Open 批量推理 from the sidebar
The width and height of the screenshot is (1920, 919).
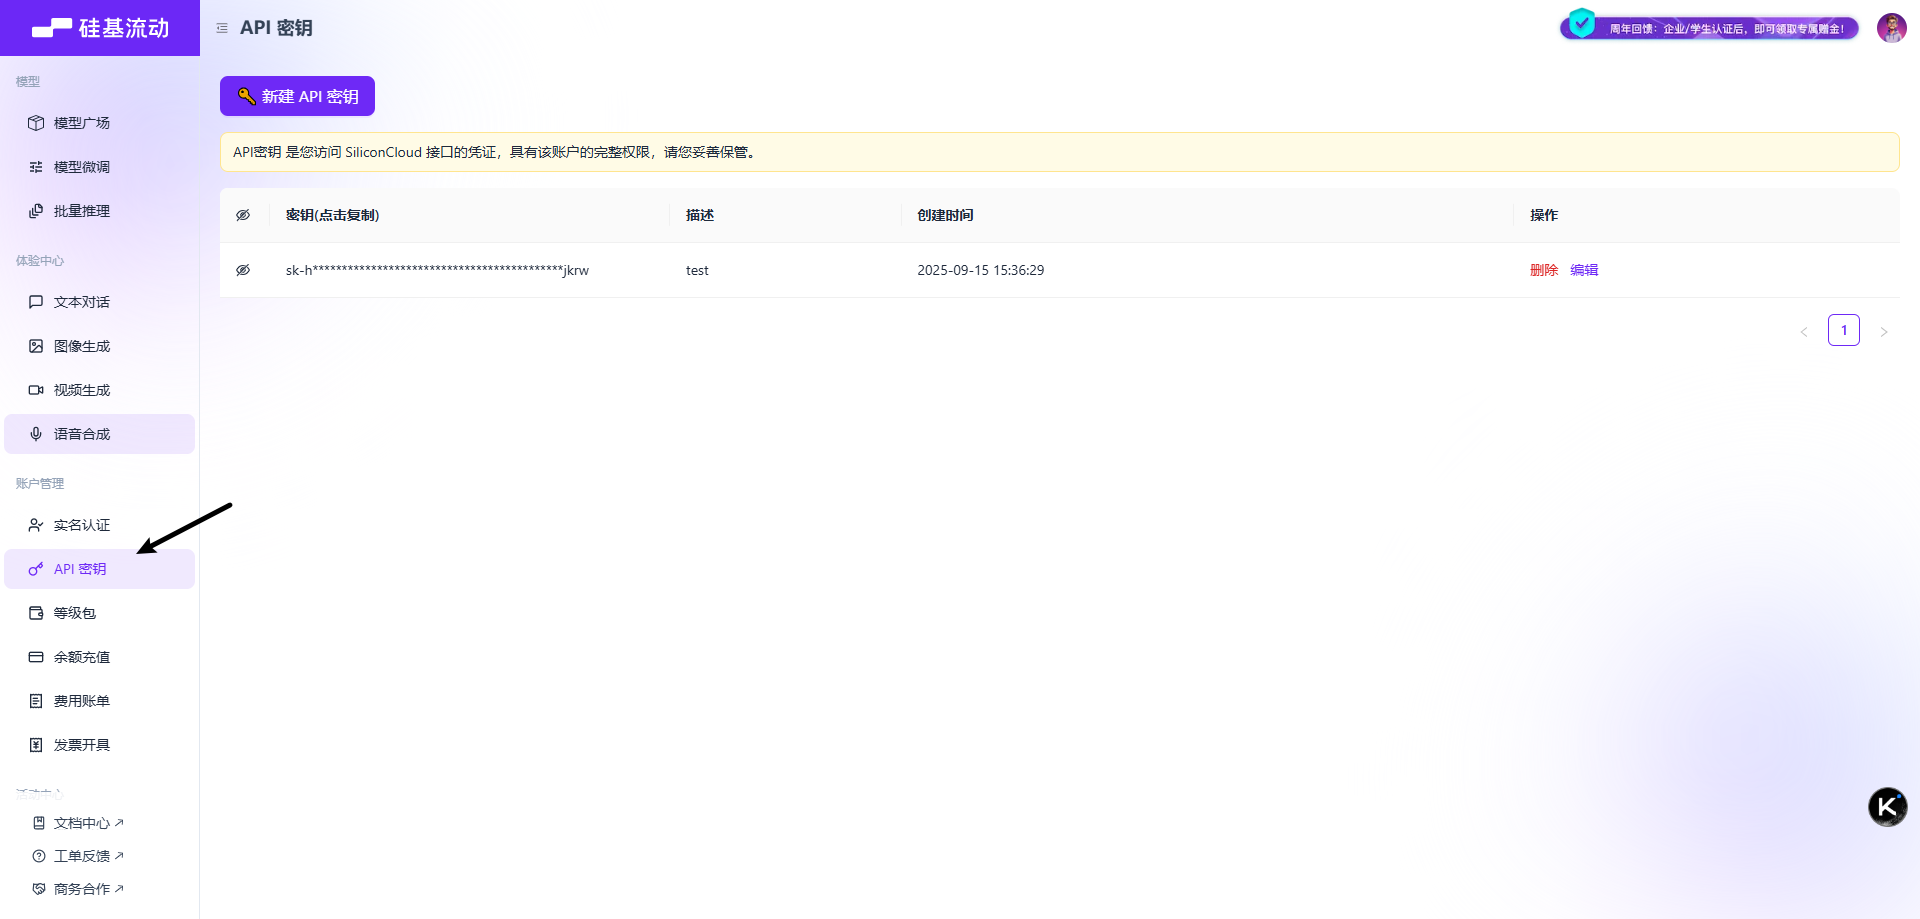click(x=82, y=211)
